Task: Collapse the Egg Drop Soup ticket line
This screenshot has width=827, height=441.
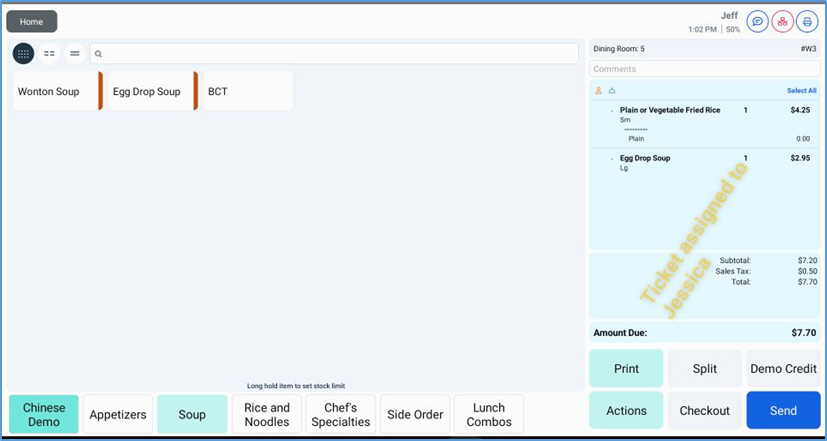Action: (x=611, y=158)
